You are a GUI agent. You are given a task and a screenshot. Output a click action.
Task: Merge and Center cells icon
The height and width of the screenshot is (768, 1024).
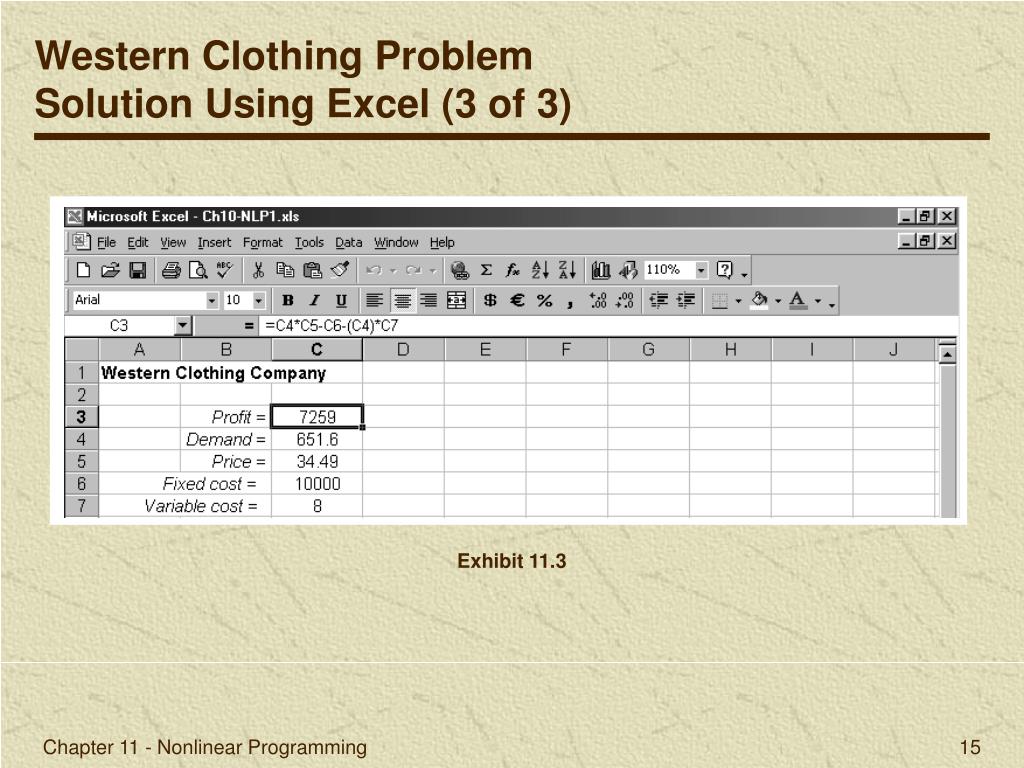456,300
